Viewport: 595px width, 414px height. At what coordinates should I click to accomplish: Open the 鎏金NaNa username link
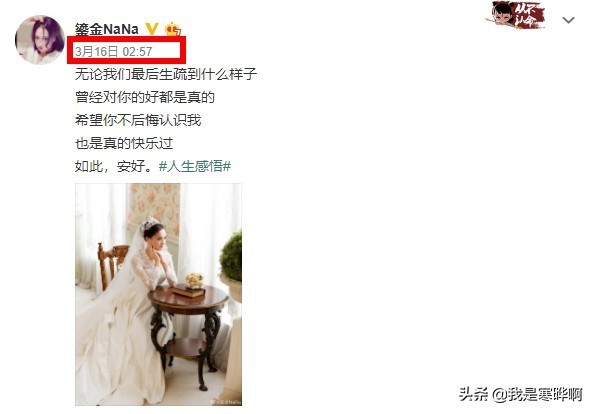click(x=107, y=29)
